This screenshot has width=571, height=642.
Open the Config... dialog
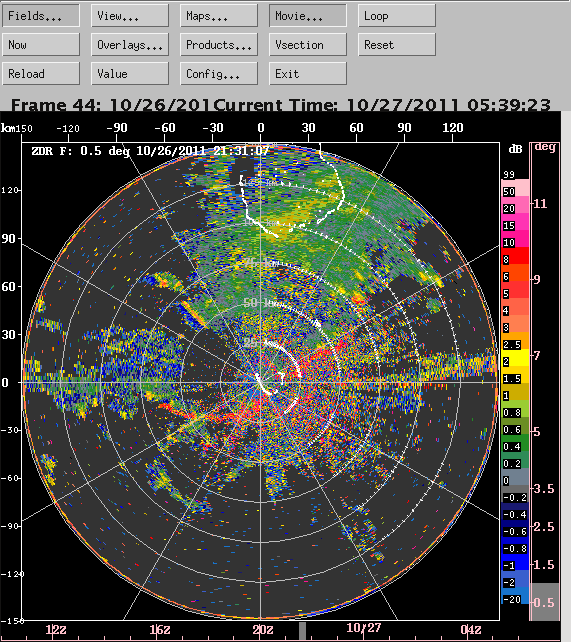tap(219, 74)
